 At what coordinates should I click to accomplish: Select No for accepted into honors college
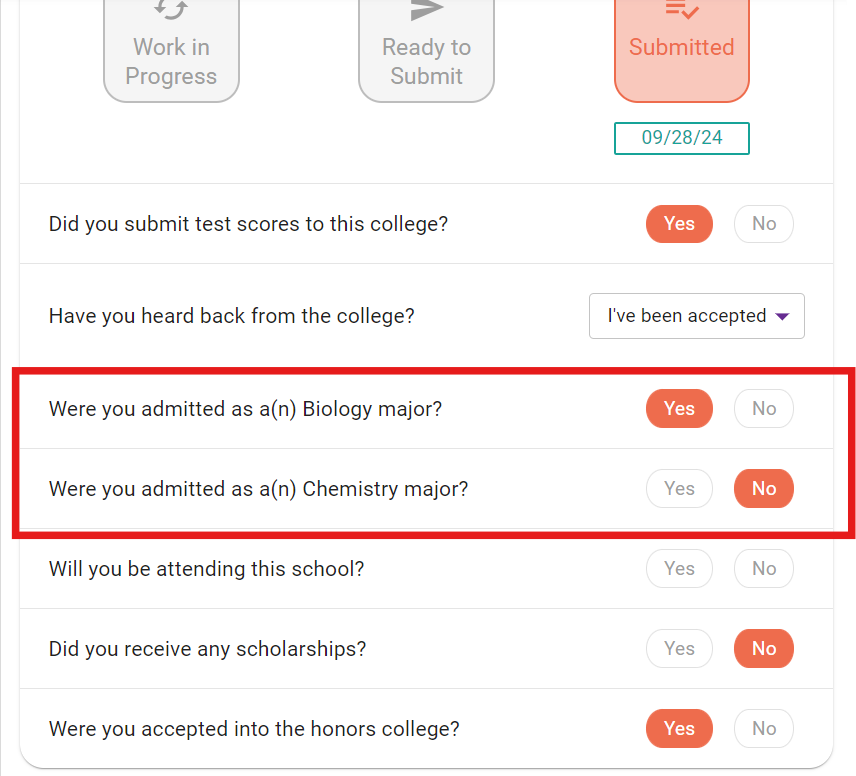(x=764, y=728)
